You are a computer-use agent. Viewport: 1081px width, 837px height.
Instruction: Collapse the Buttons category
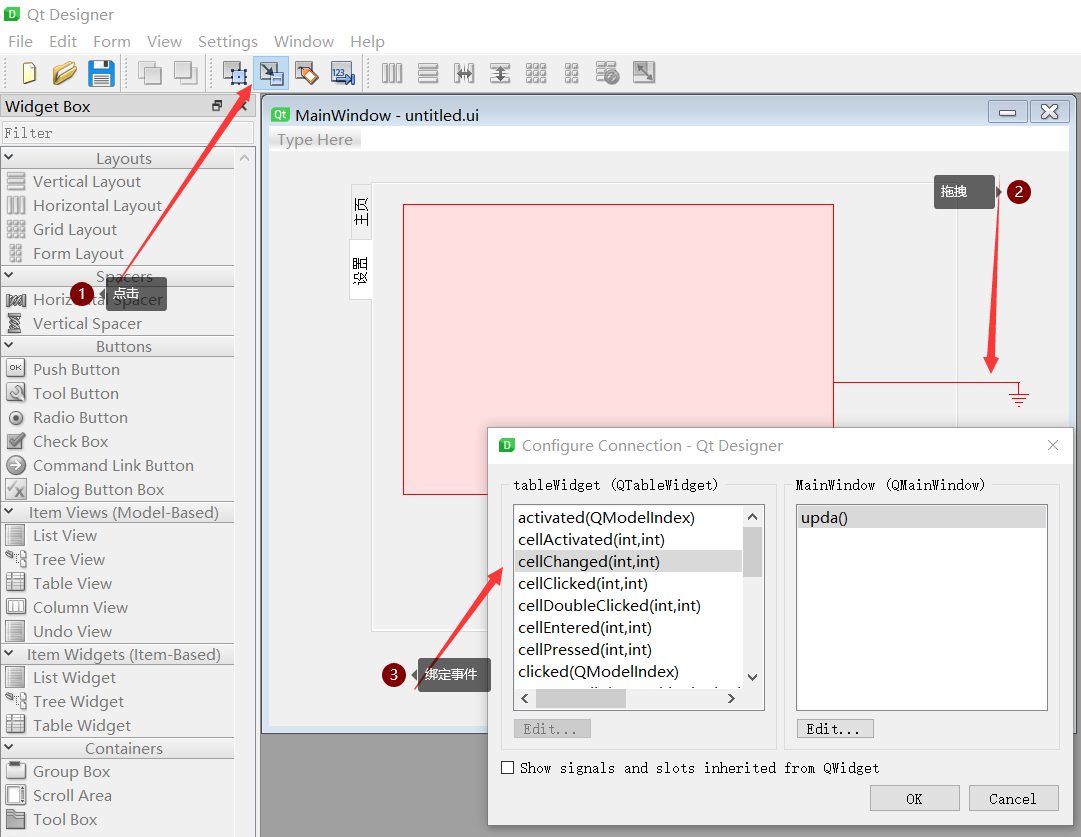9,345
